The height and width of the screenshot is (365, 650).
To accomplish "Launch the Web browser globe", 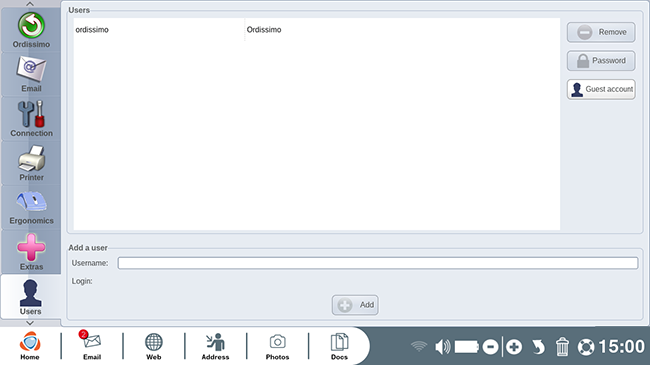I will [153, 346].
